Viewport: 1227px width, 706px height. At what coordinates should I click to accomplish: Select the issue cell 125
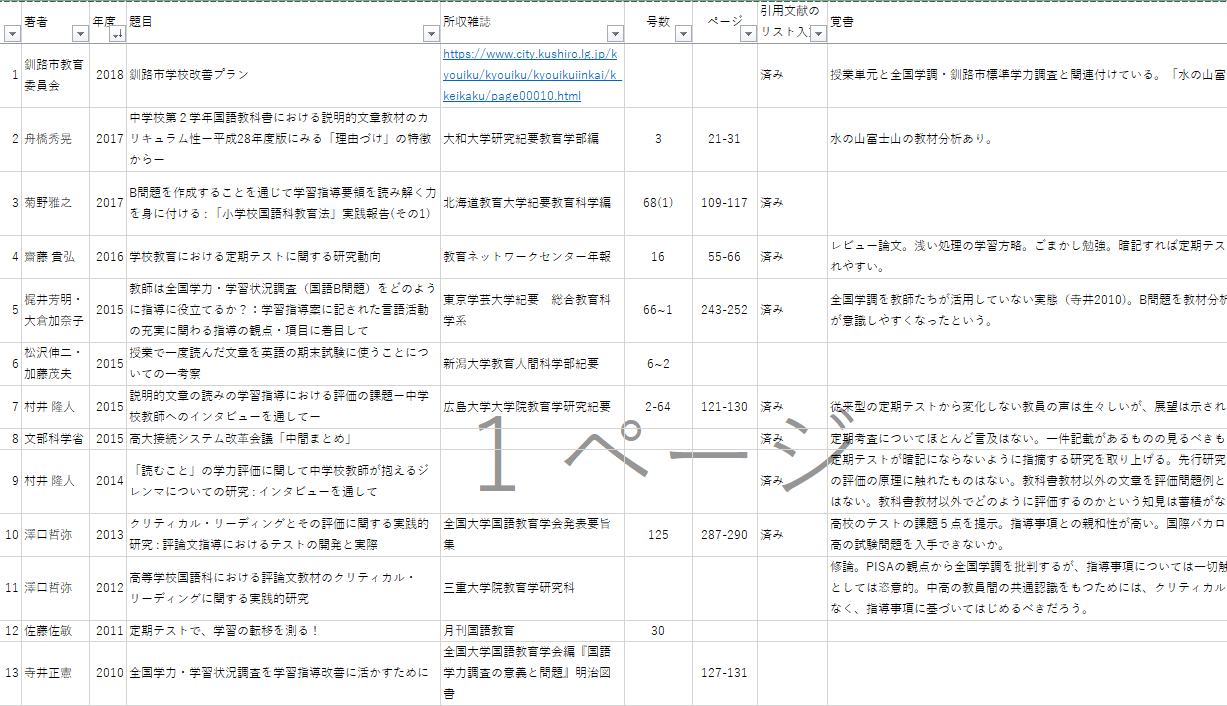(658, 535)
